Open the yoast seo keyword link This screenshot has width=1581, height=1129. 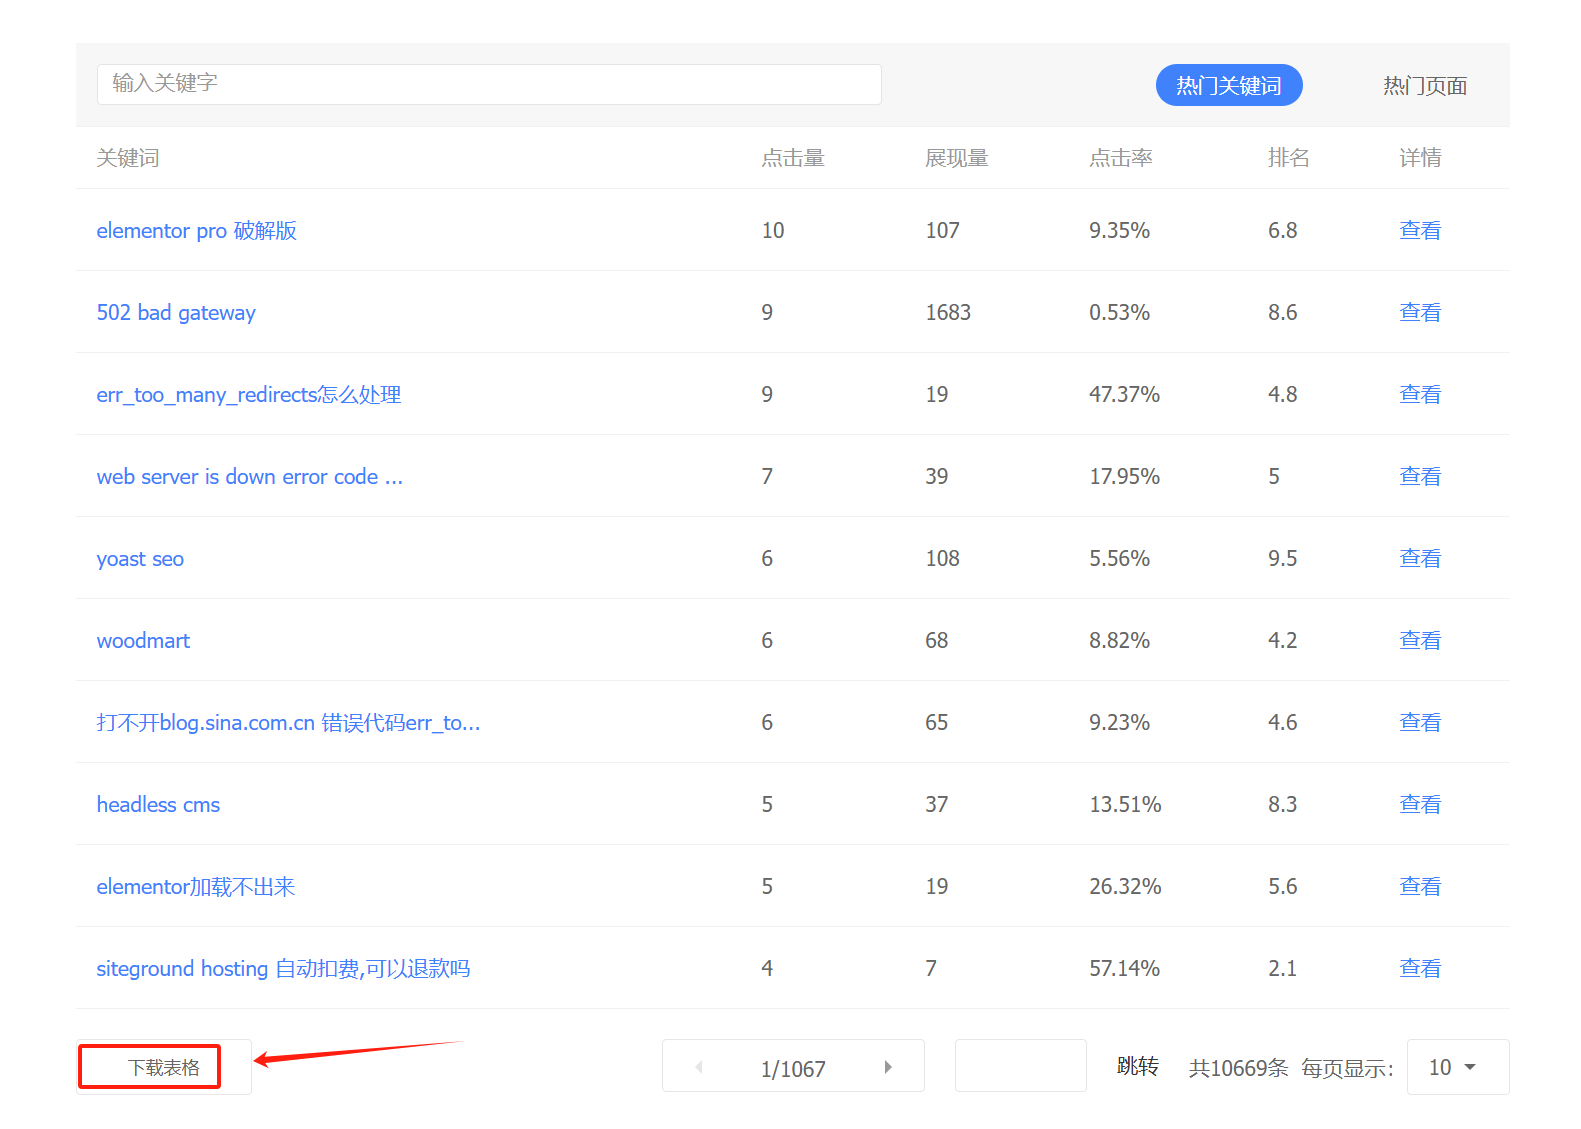point(140,559)
